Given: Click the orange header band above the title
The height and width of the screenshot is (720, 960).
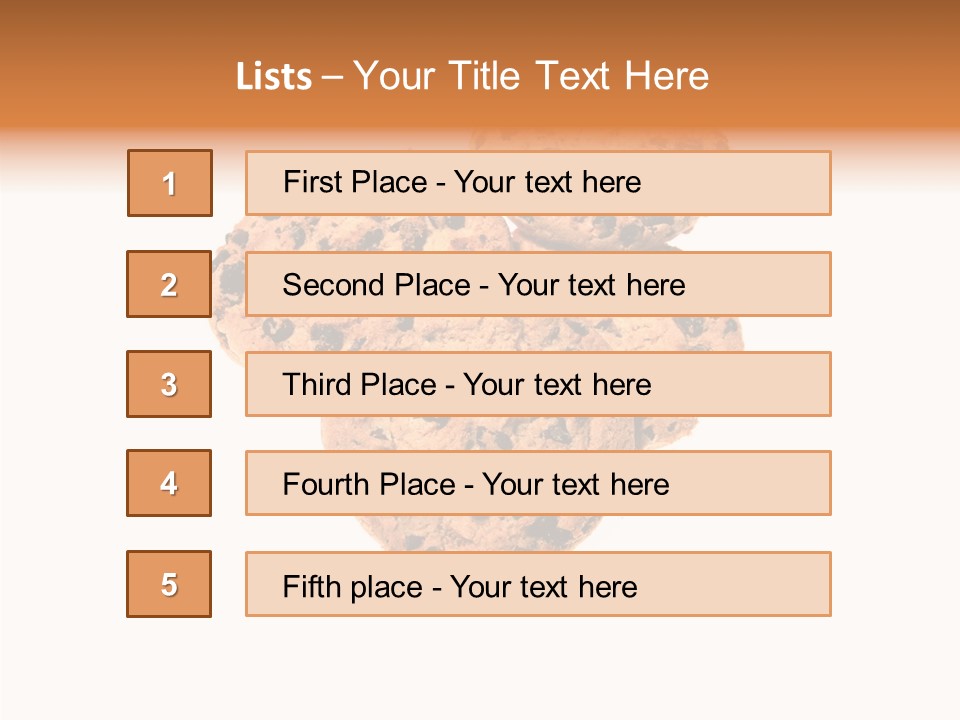Looking at the screenshot, I should [480, 25].
